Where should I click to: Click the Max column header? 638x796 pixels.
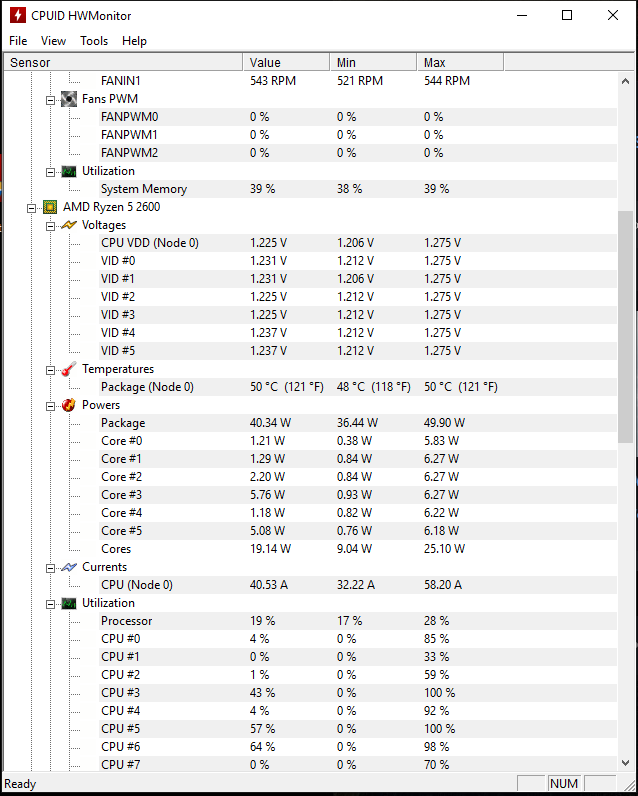[459, 62]
